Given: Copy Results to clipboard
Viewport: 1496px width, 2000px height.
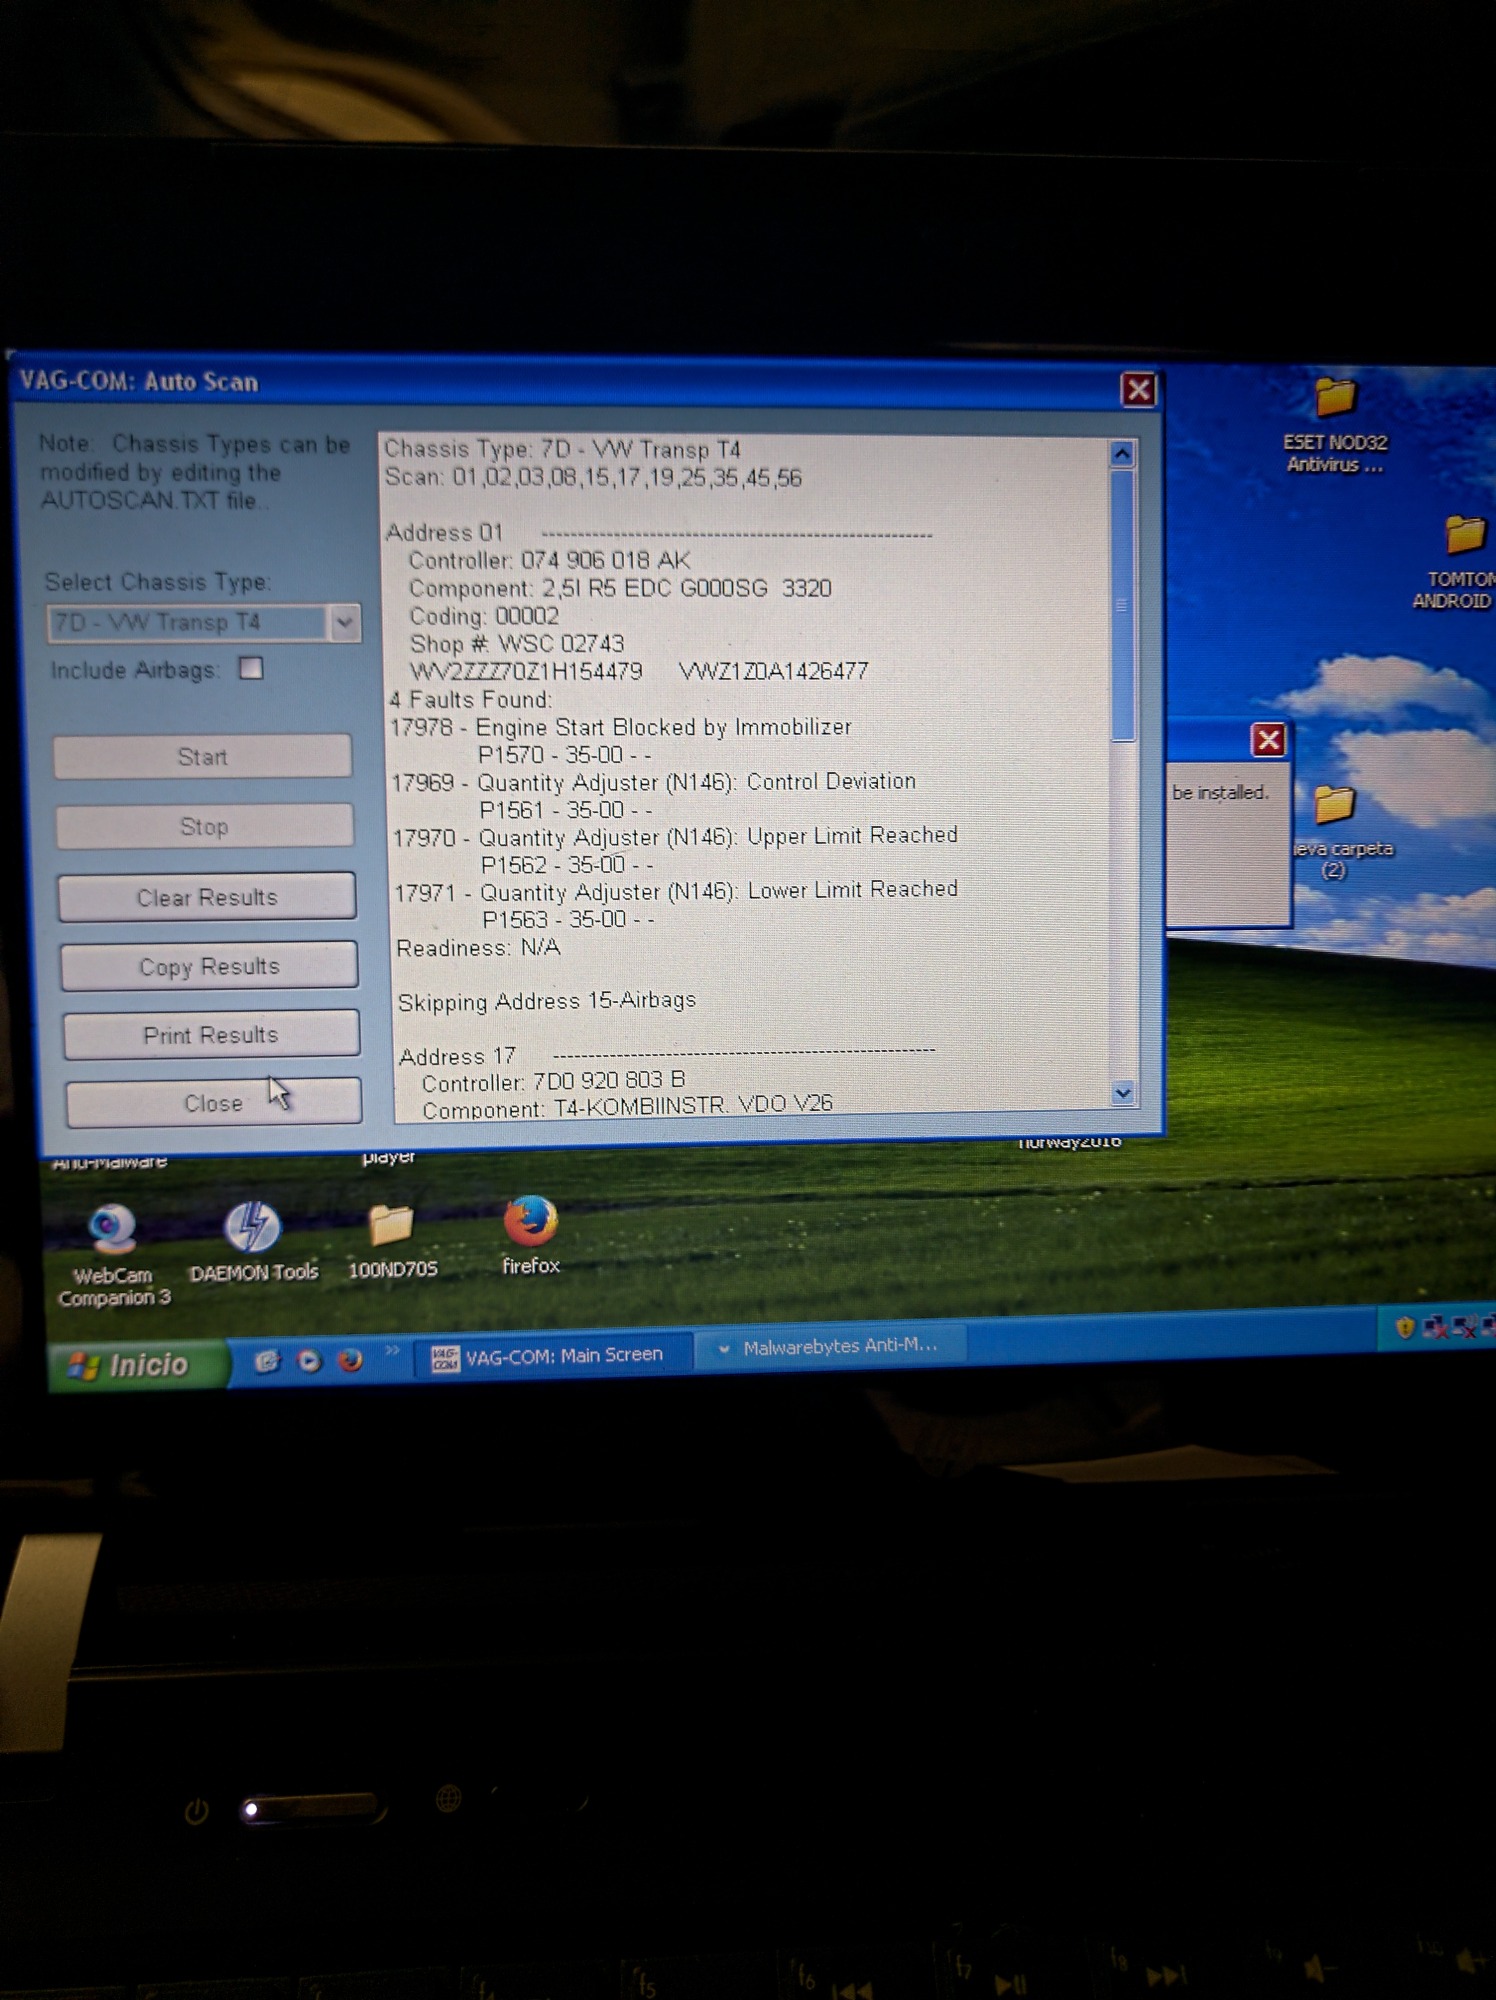Looking at the screenshot, I should click(x=209, y=965).
